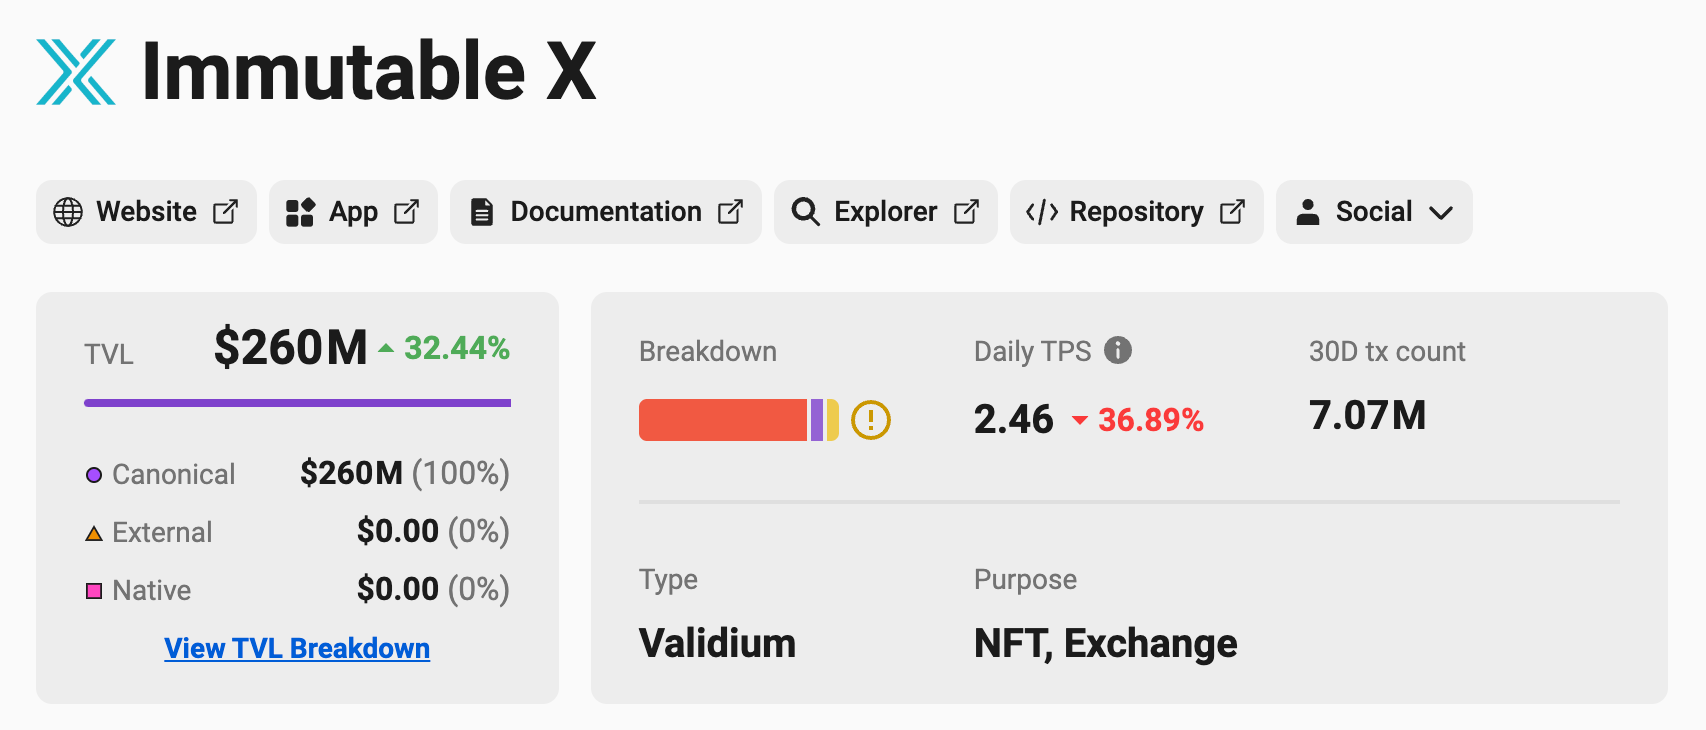Click the red segment of Breakdown bar

pyautogui.click(x=723, y=420)
